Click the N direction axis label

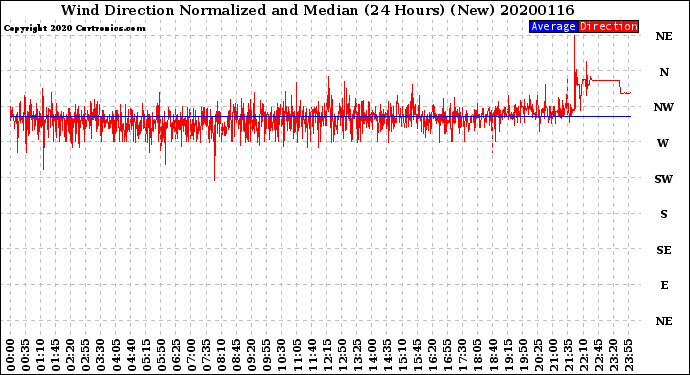pos(664,72)
